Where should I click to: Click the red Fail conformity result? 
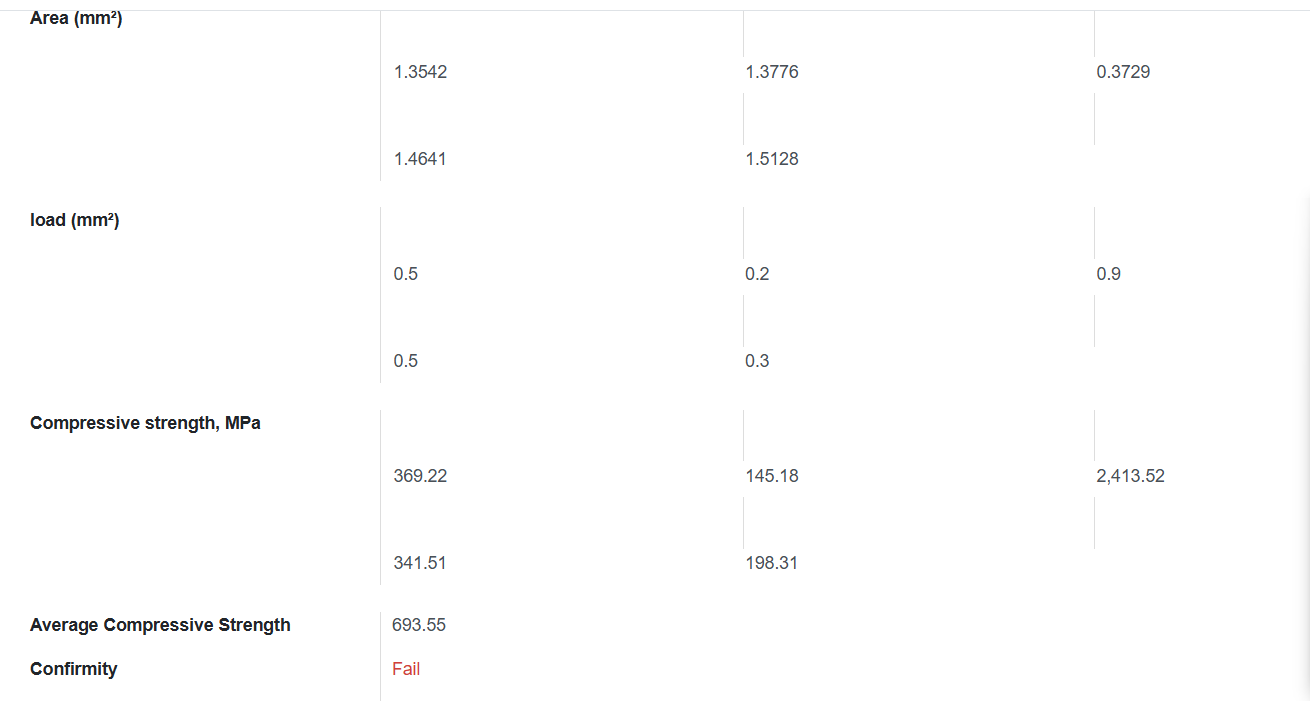coord(406,669)
